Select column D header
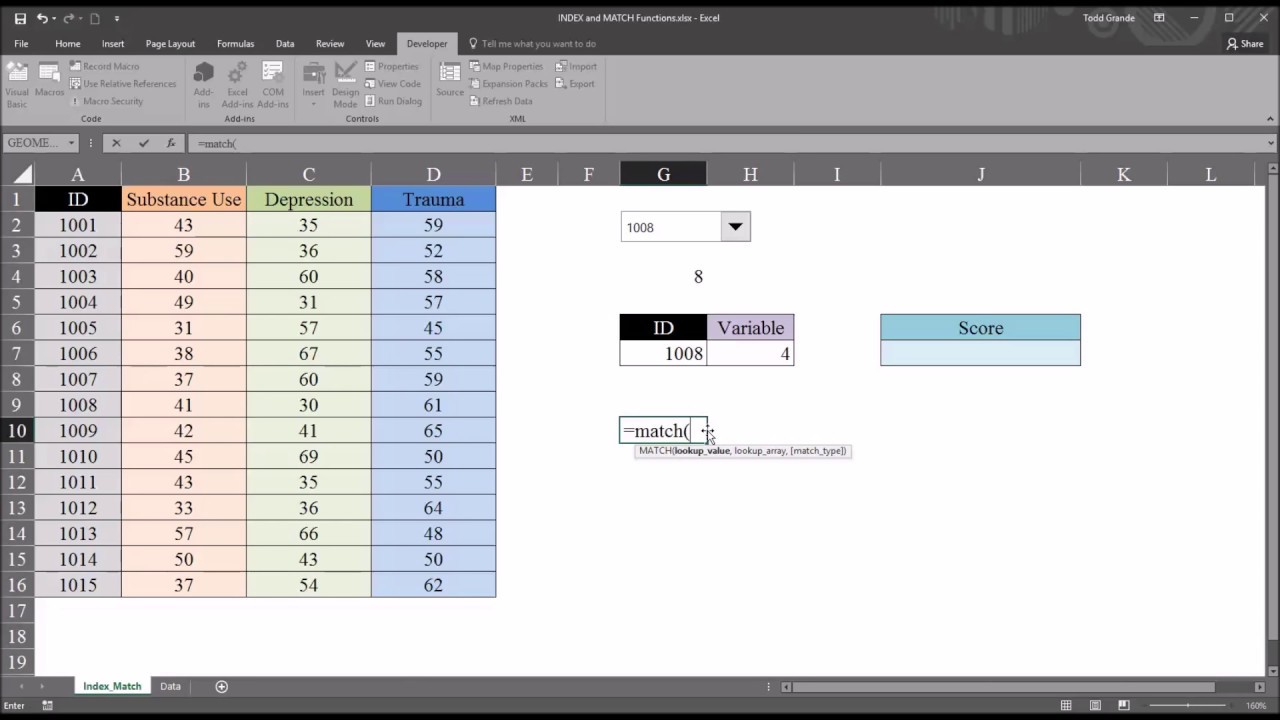The image size is (1280, 720). pos(433,174)
